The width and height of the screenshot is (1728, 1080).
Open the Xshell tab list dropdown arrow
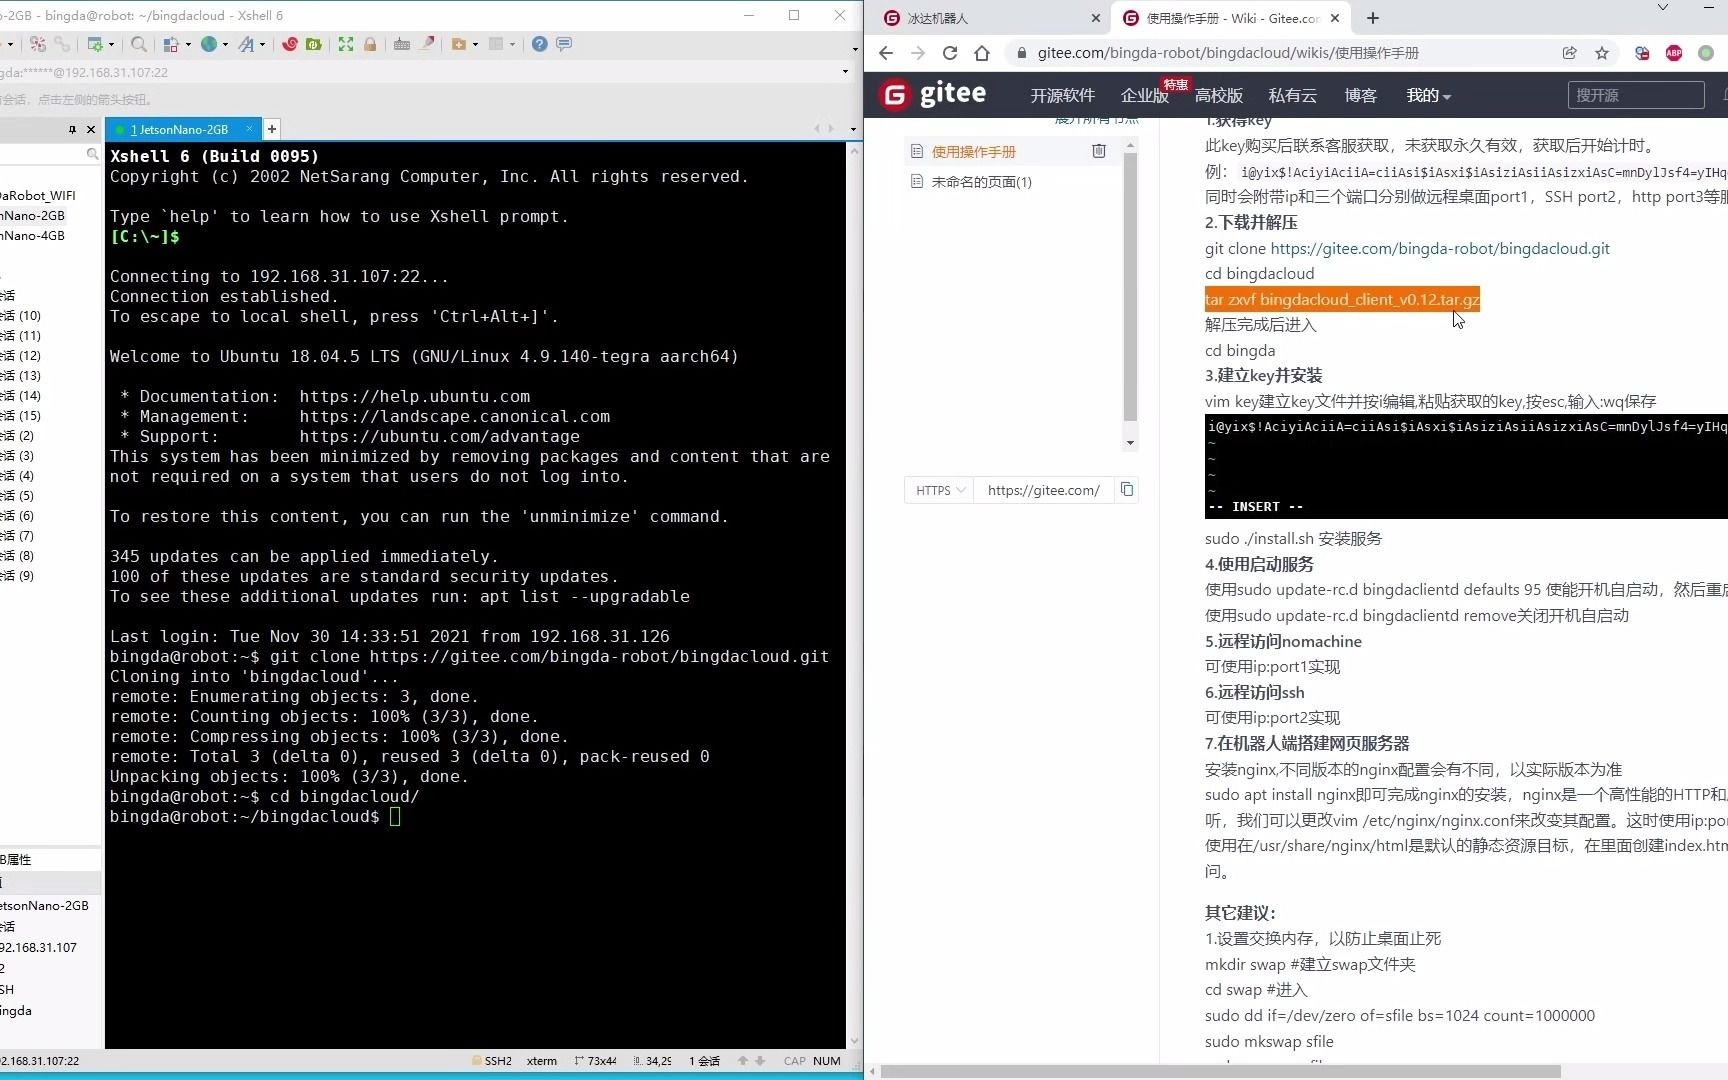pyautogui.click(x=853, y=129)
